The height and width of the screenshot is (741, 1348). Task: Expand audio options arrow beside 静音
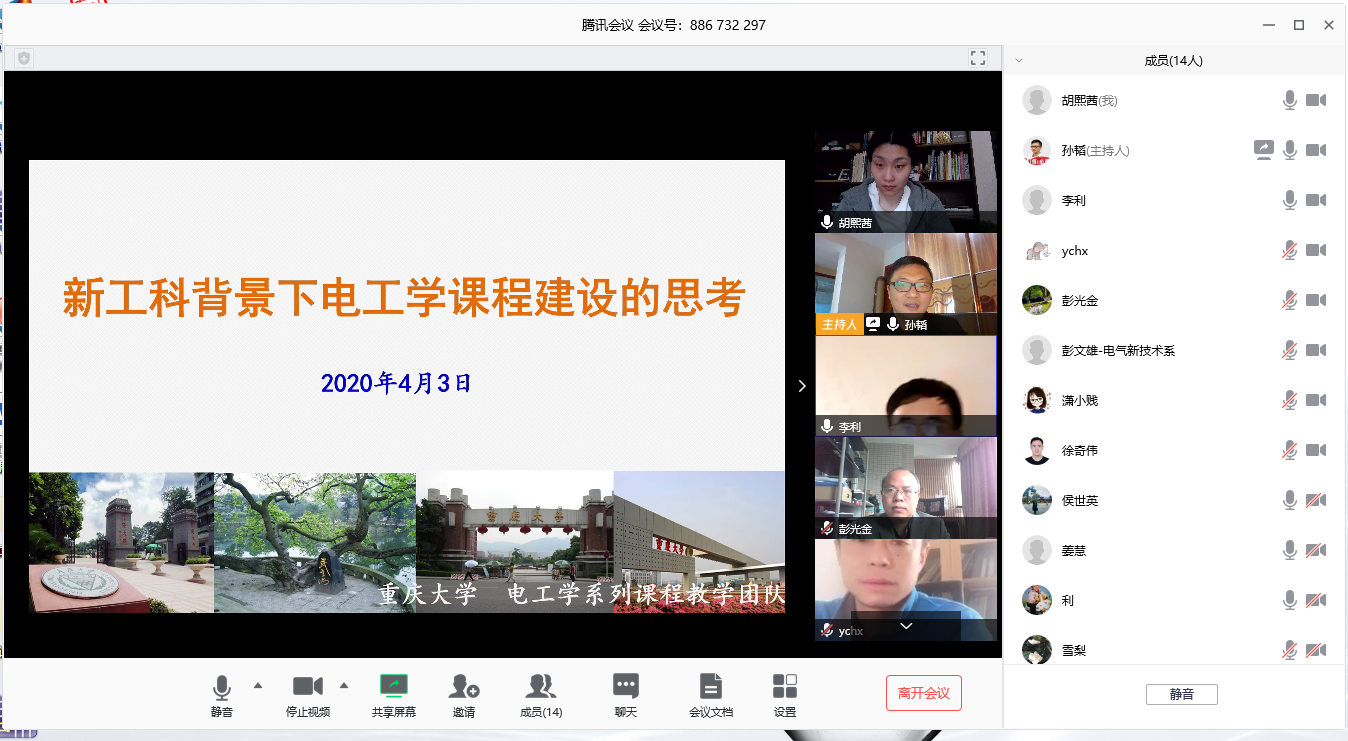click(258, 685)
